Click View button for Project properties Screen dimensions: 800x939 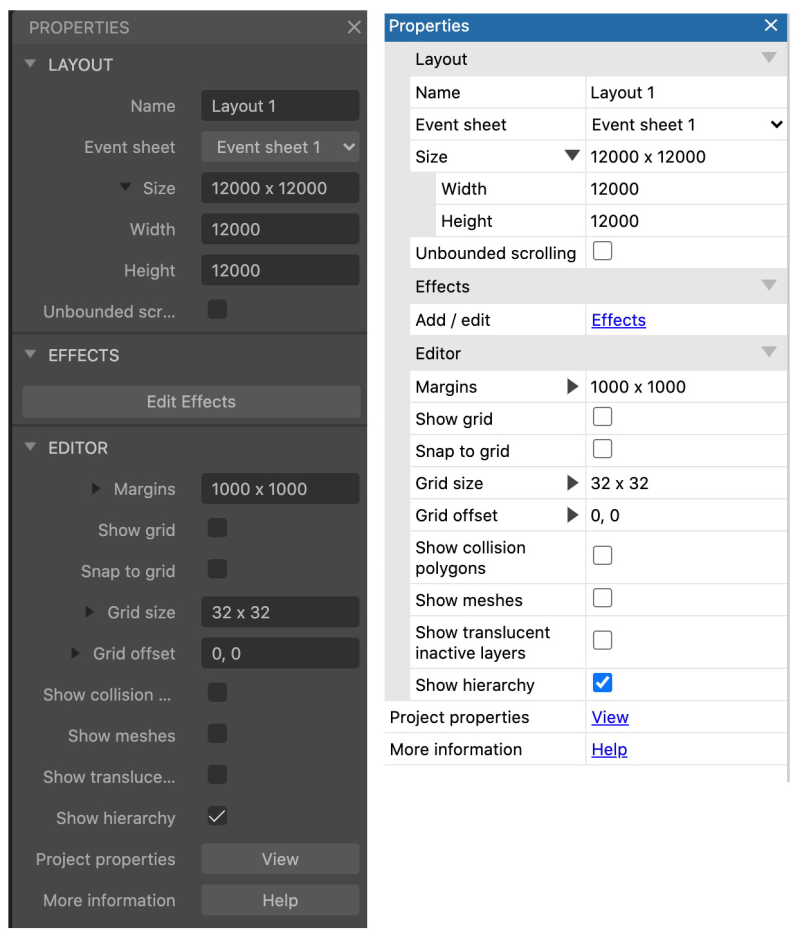[x=280, y=859]
